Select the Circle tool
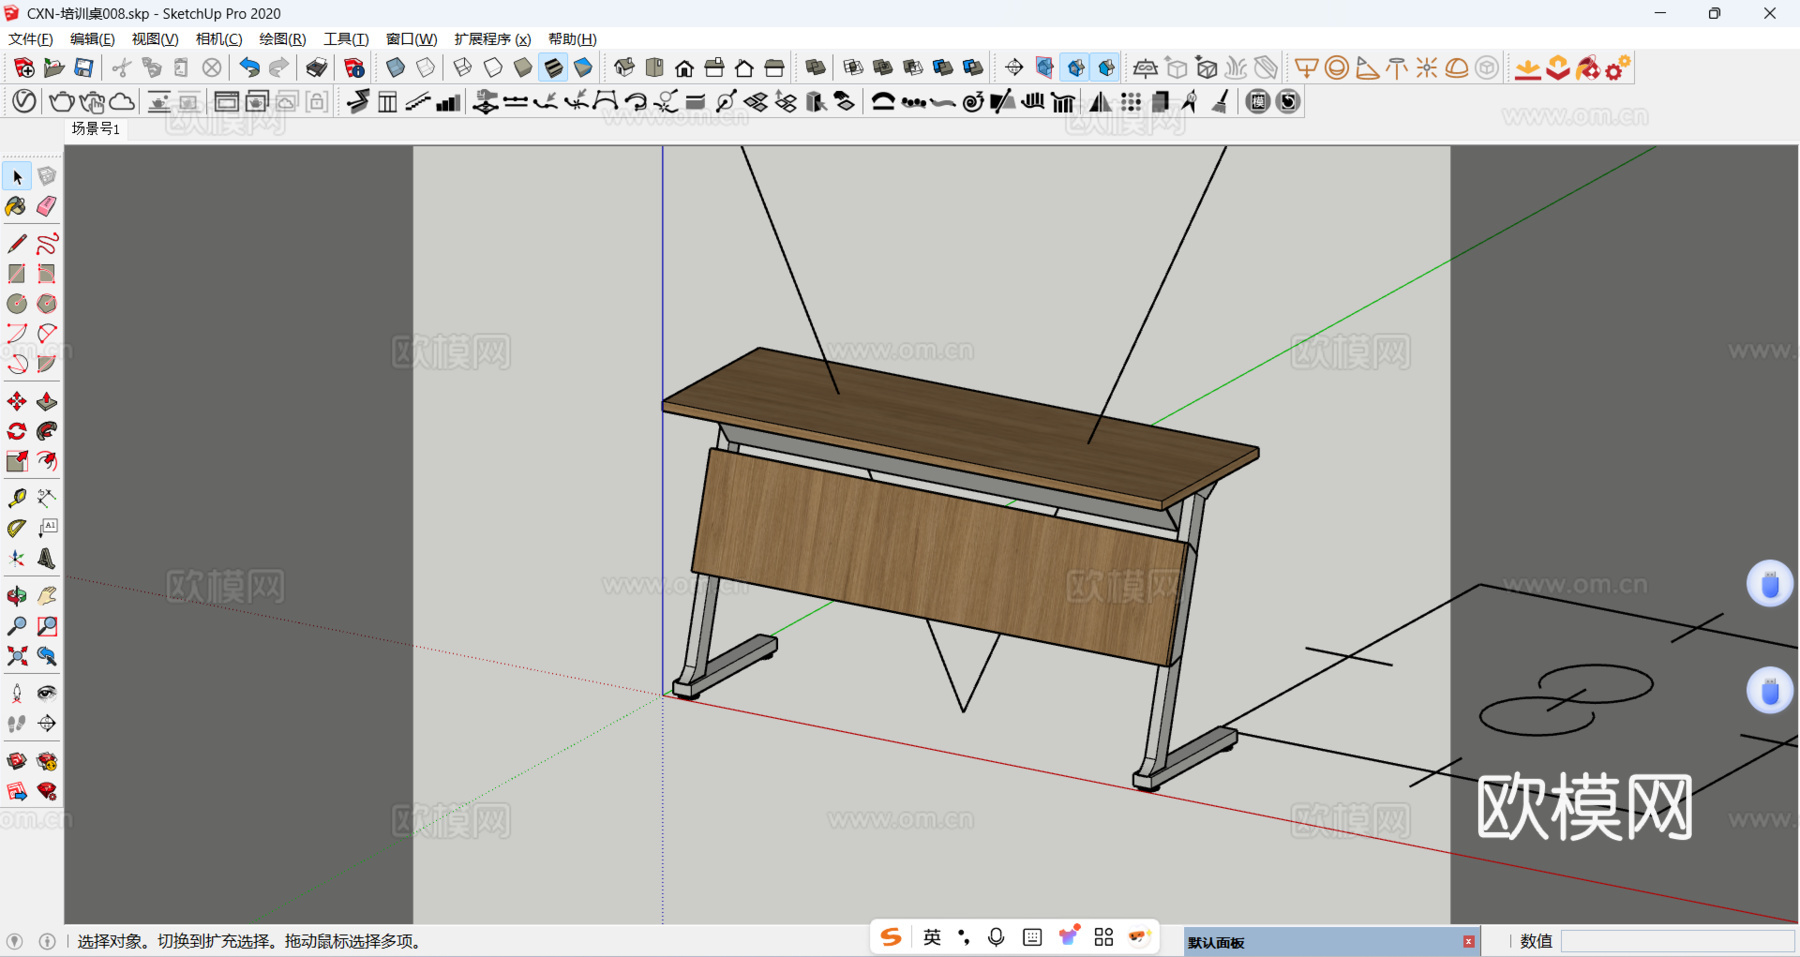 (x=17, y=303)
